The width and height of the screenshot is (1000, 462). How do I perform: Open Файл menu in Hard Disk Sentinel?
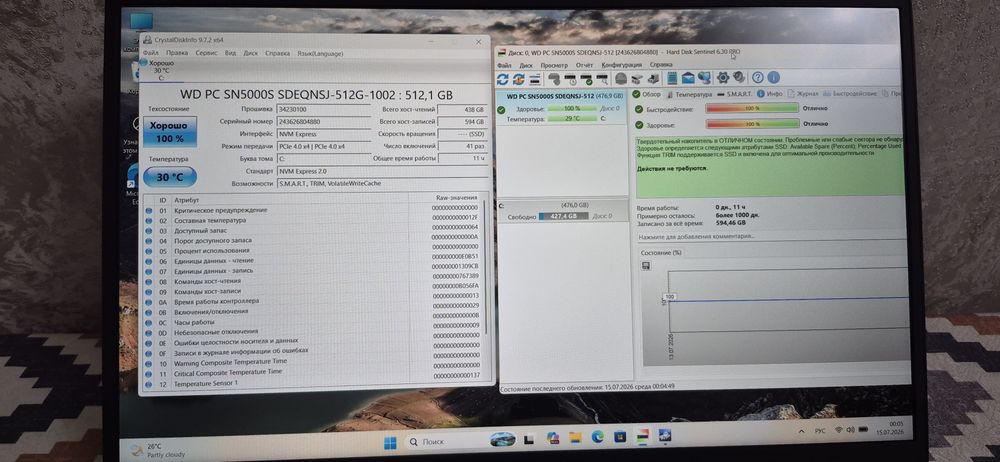click(504, 65)
